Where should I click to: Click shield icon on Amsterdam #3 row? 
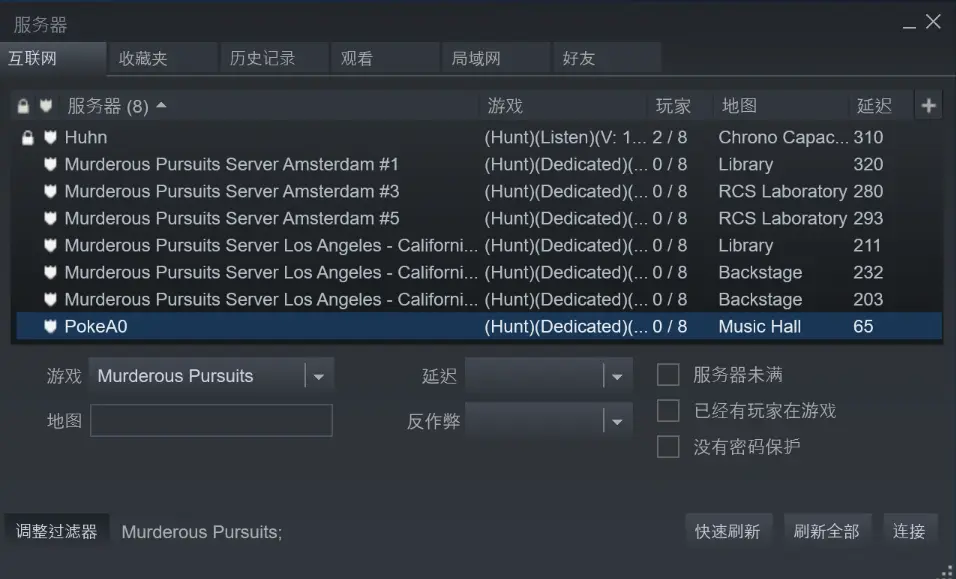pyautogui.click(x=50, y=191)
